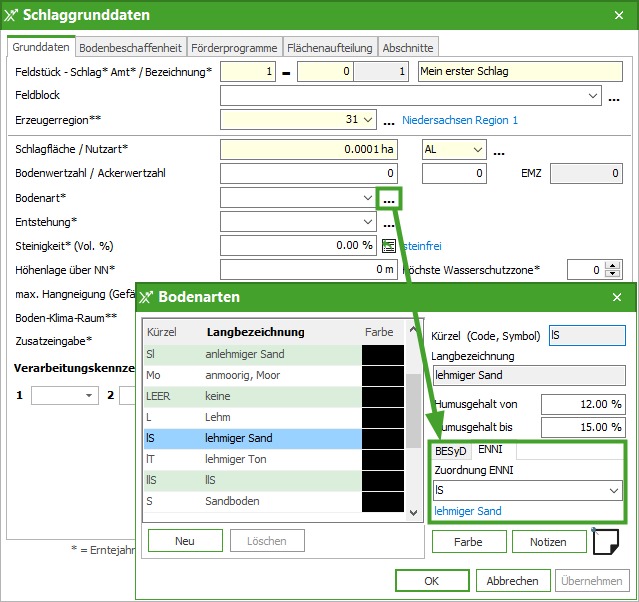Click black color swatch of Lehm row

click(382, 417)
